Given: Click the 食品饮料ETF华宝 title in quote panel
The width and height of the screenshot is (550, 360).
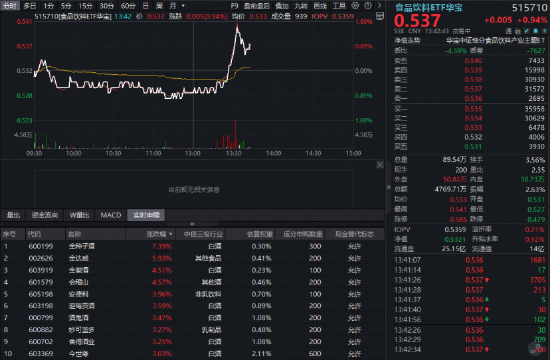Looking at the screenshot, I should pyautogui.click(x=429, y=7).
